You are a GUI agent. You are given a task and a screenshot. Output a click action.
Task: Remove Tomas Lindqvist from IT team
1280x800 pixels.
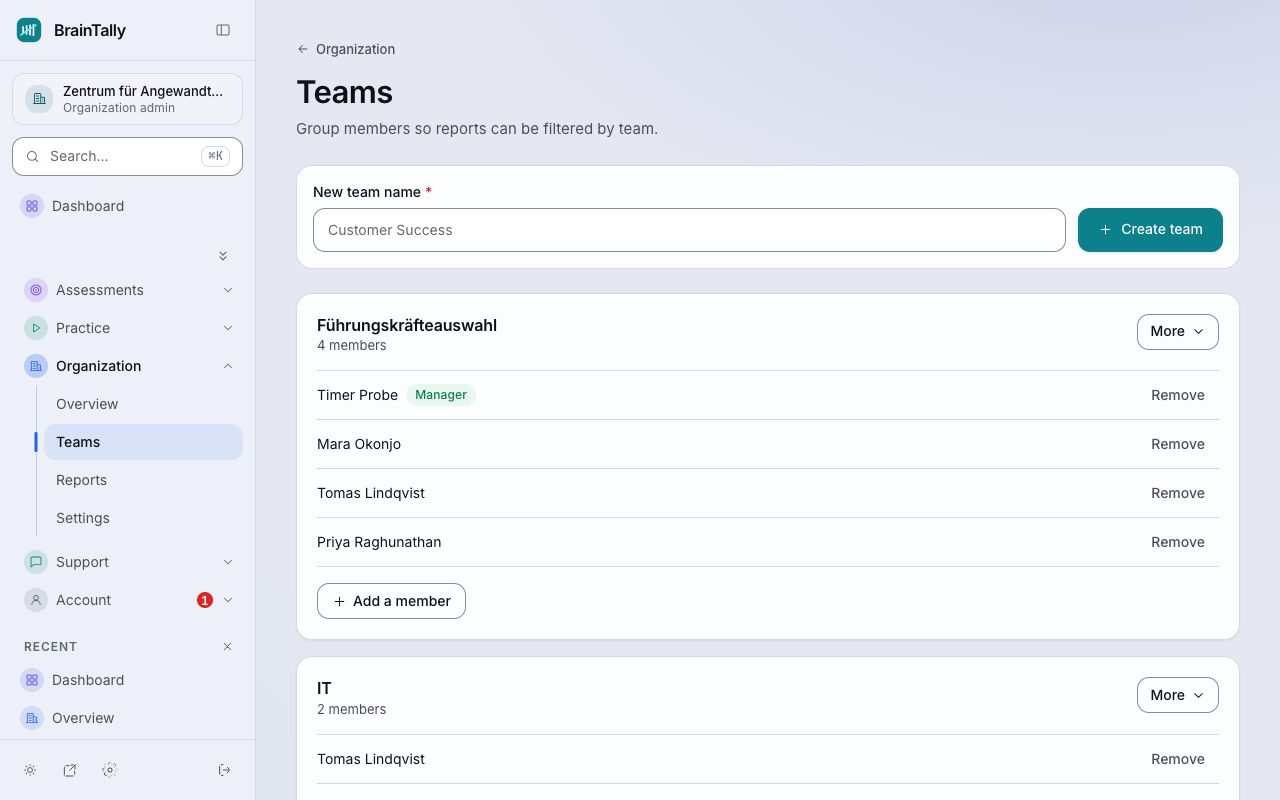pyautogui.click(x=1178, y=759)
